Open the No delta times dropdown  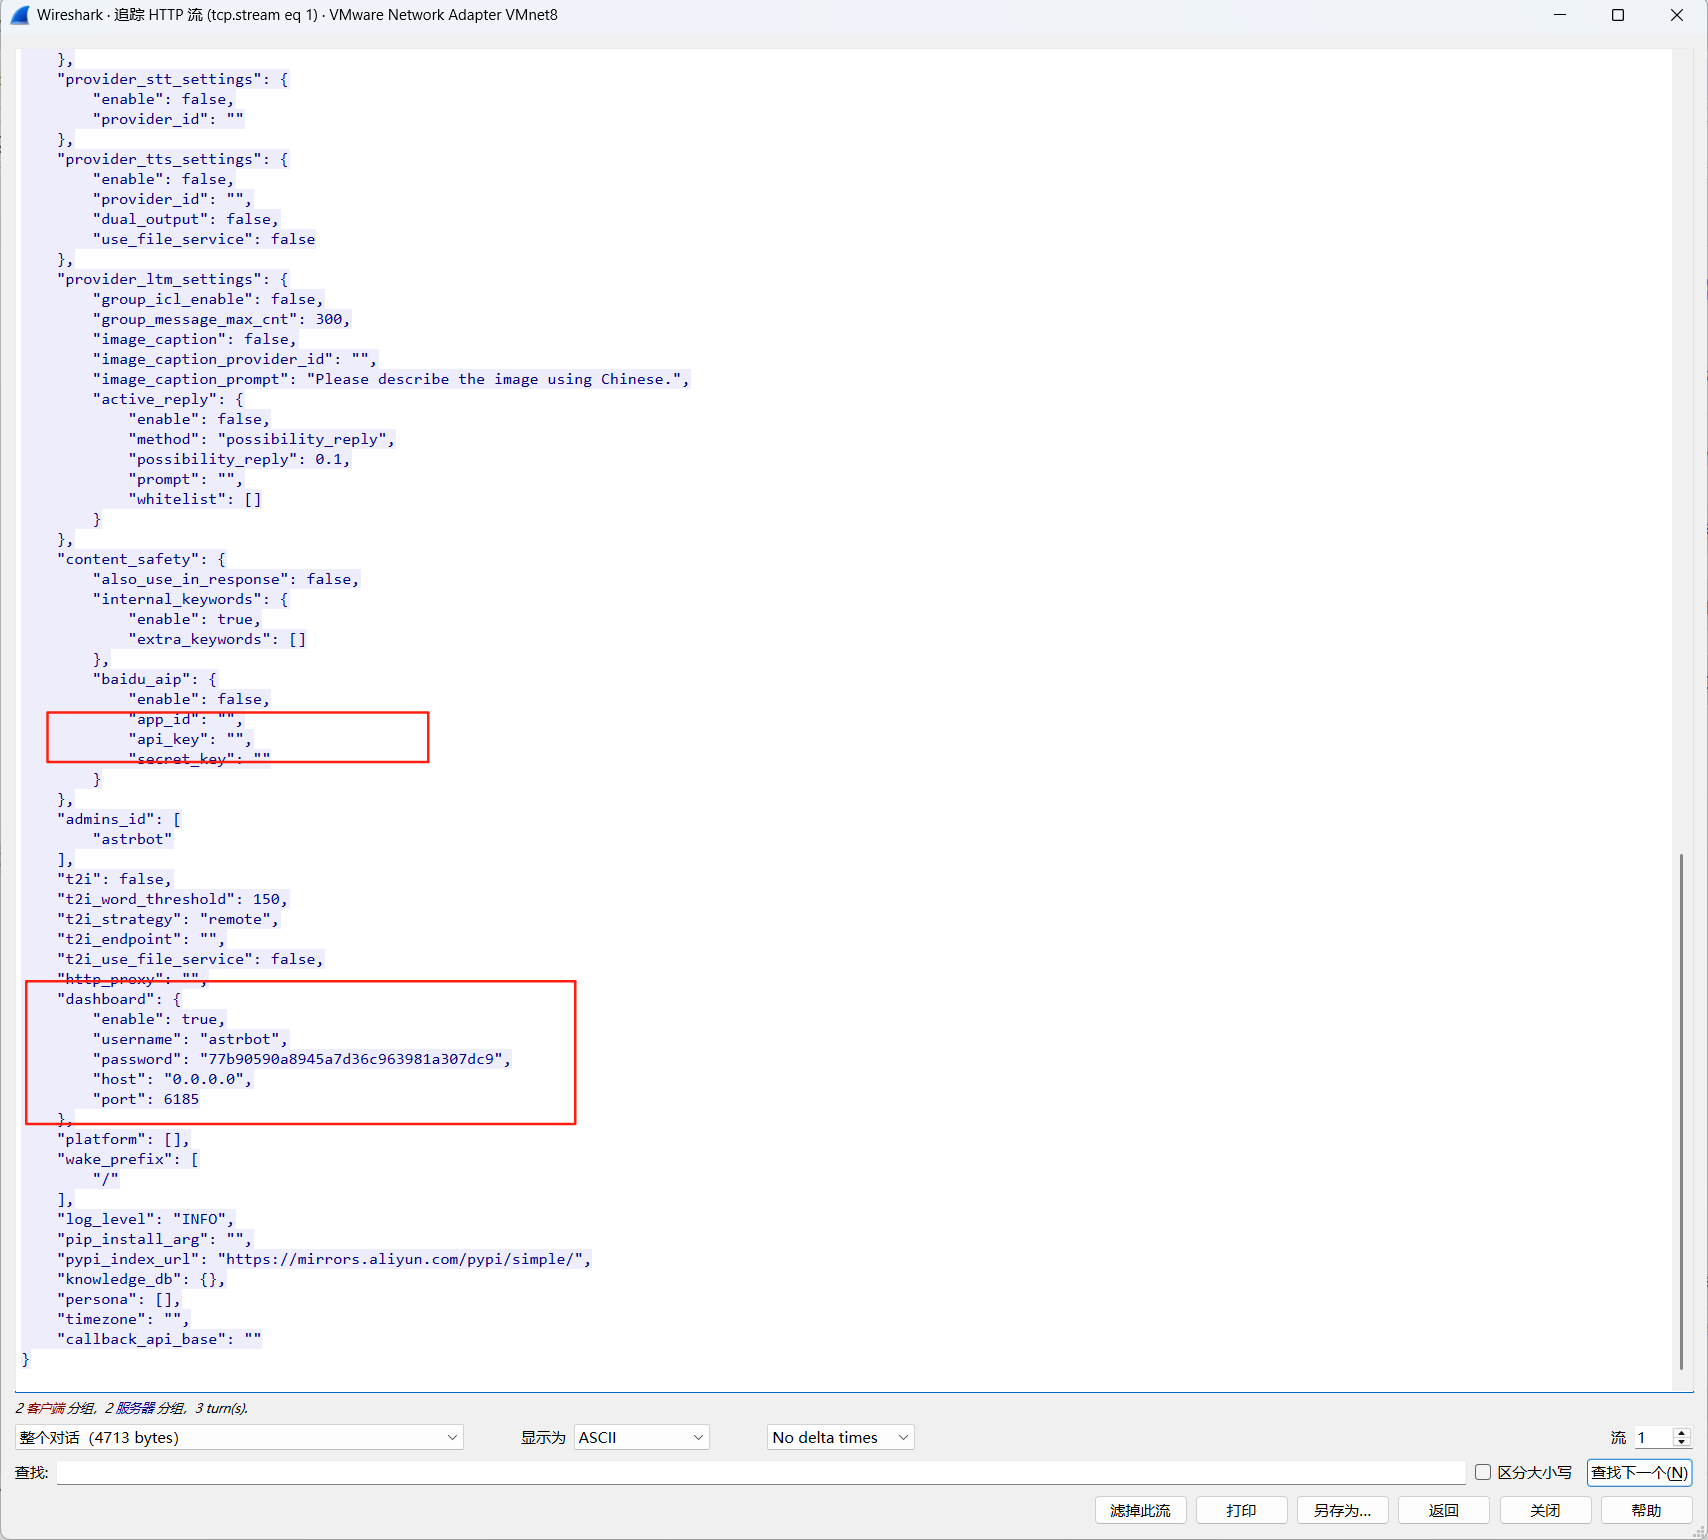(x=840, y=1437)
